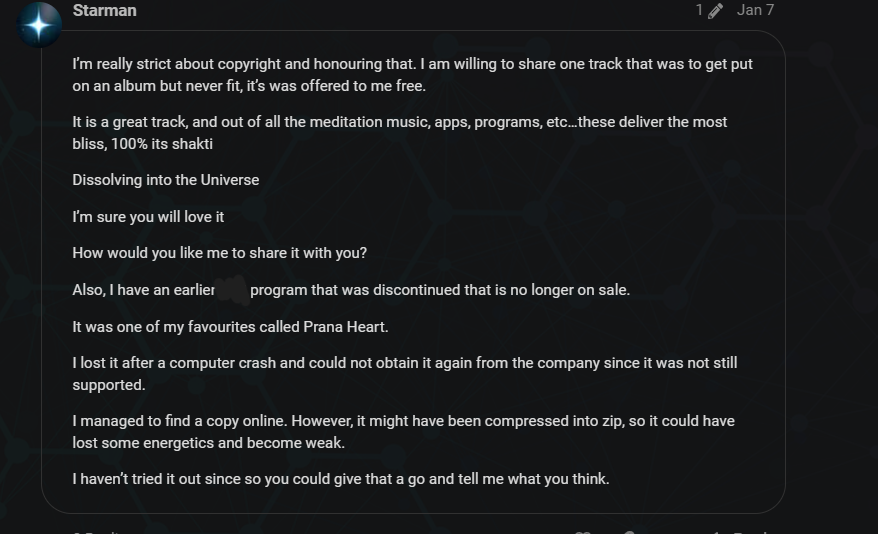
Task: Click the 'lost some energetics and become weak' line
Action: click(208, 443)
